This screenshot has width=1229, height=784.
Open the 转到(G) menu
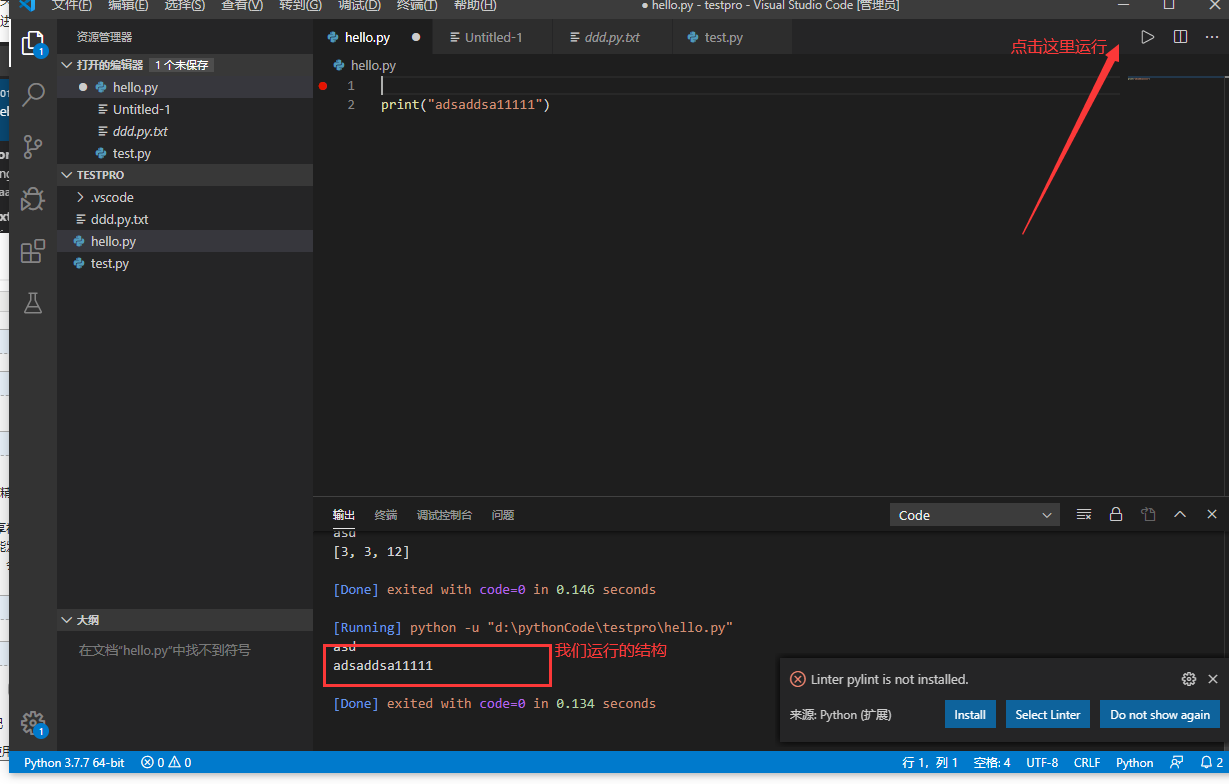point(300,5)
